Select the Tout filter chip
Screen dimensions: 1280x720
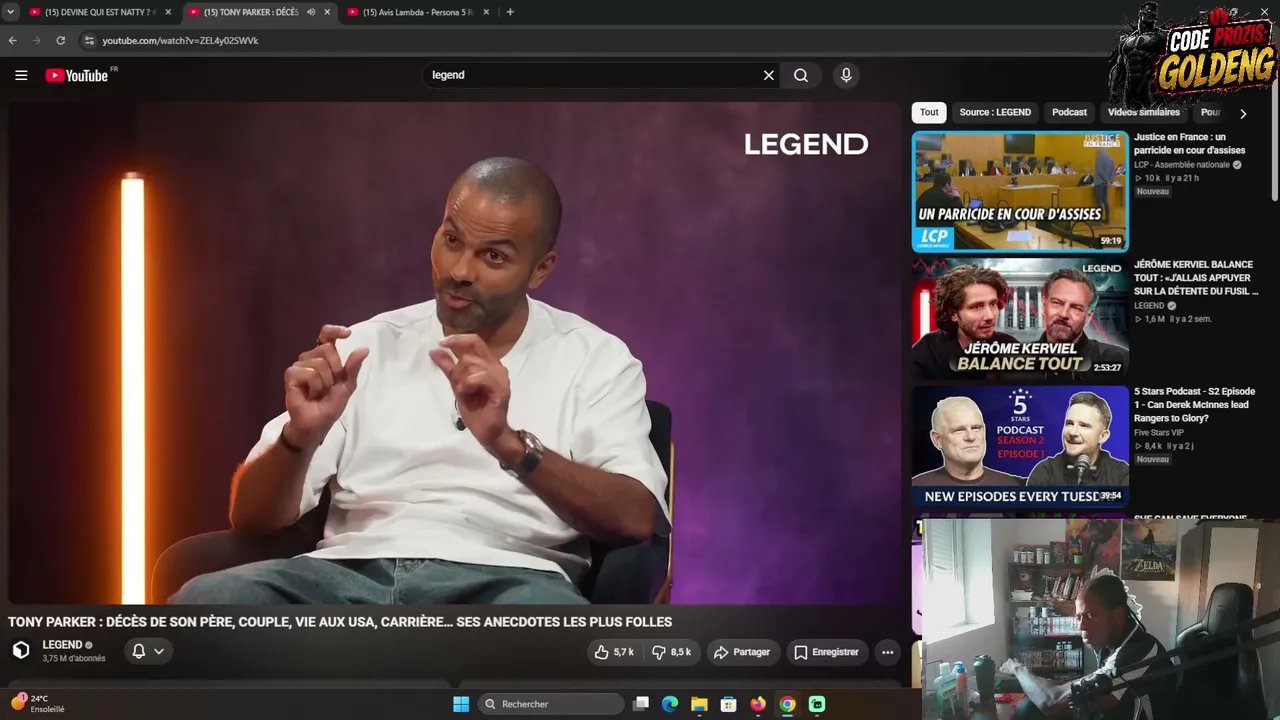click(x=929, y=112)
